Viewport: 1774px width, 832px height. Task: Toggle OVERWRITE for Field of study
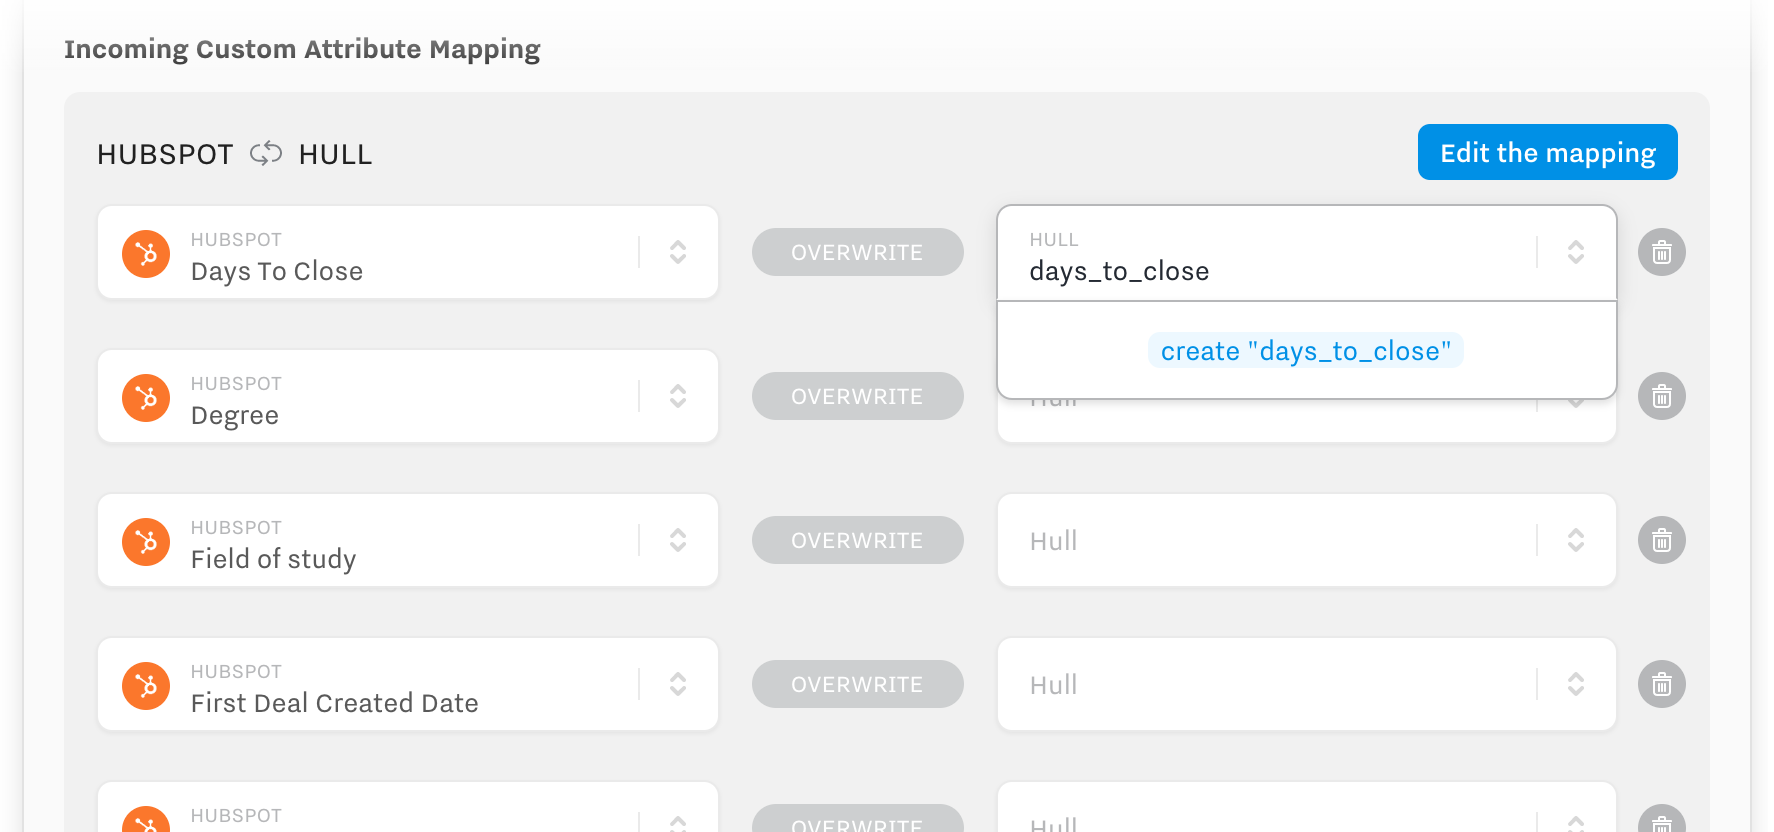pyautogui.click(x=857, y=540)
